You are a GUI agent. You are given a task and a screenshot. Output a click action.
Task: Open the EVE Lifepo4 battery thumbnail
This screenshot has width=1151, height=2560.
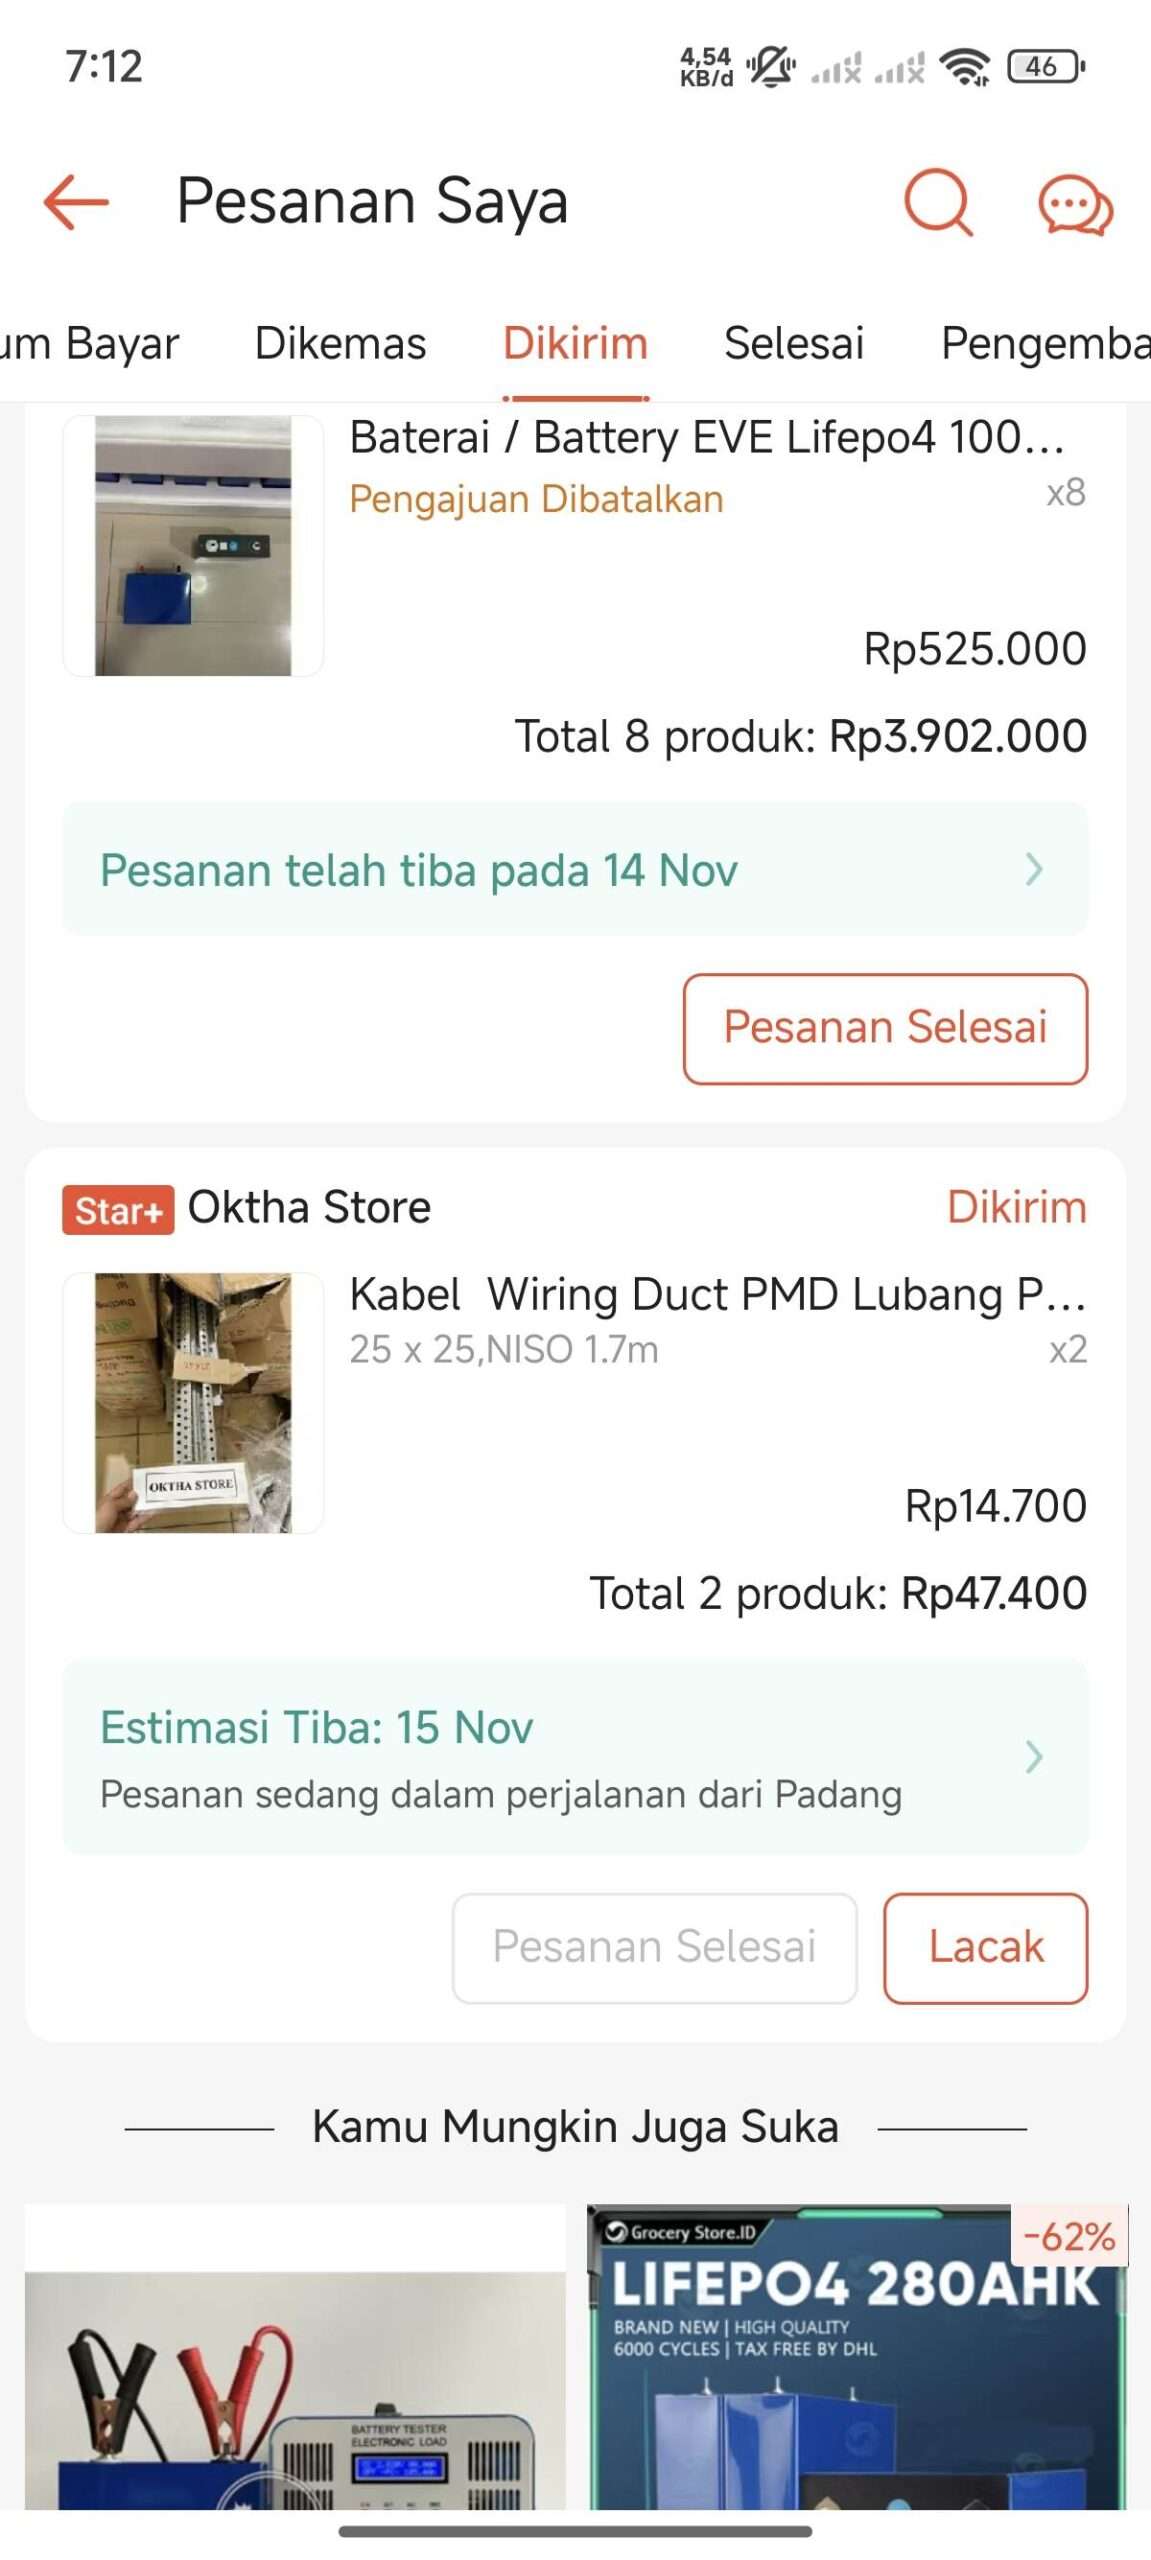pyautogui.click(x=193, y=546)
